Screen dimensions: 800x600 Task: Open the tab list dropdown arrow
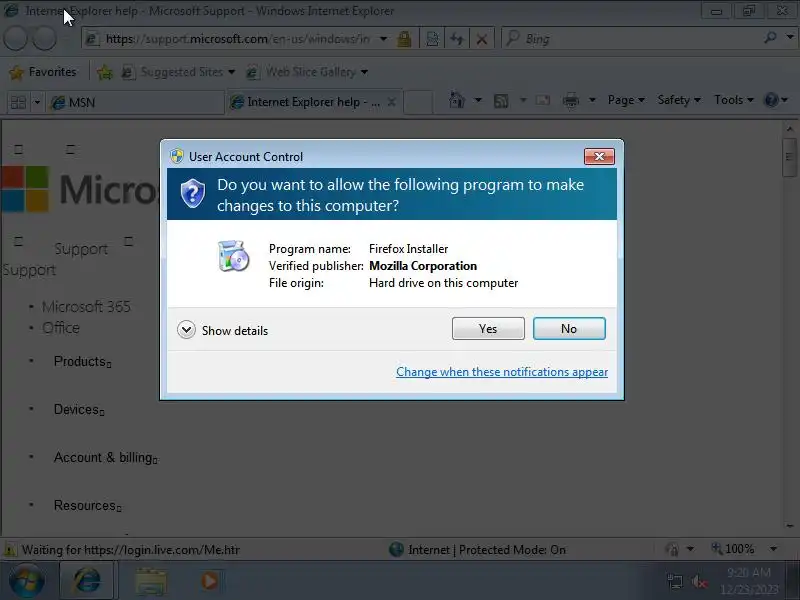[x=37, y=102]
